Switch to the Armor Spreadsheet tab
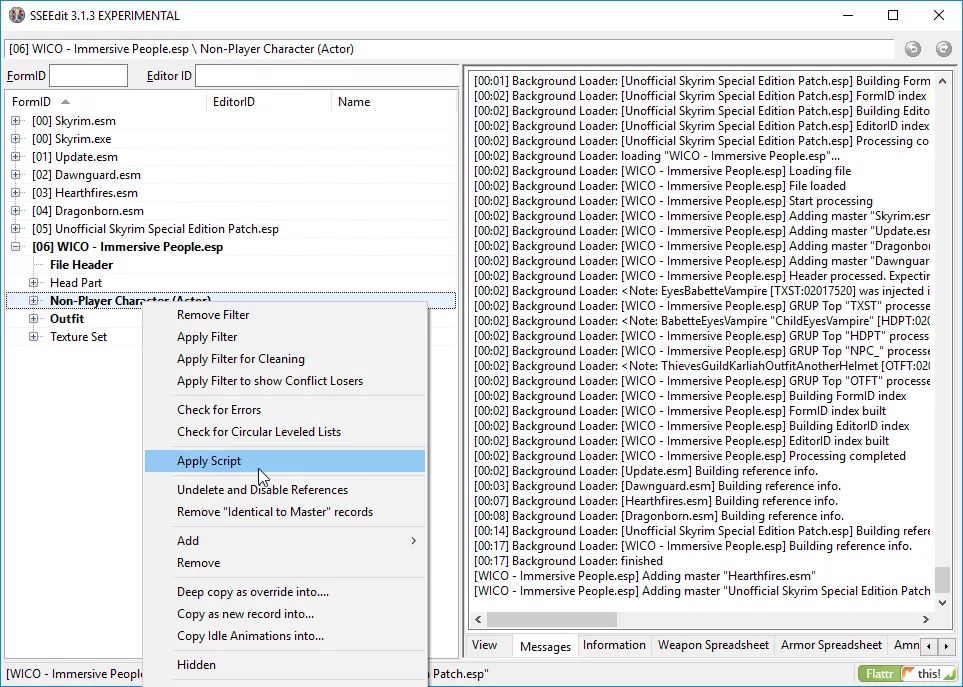This screenshot has width=963, height=687. coord(831,645)
